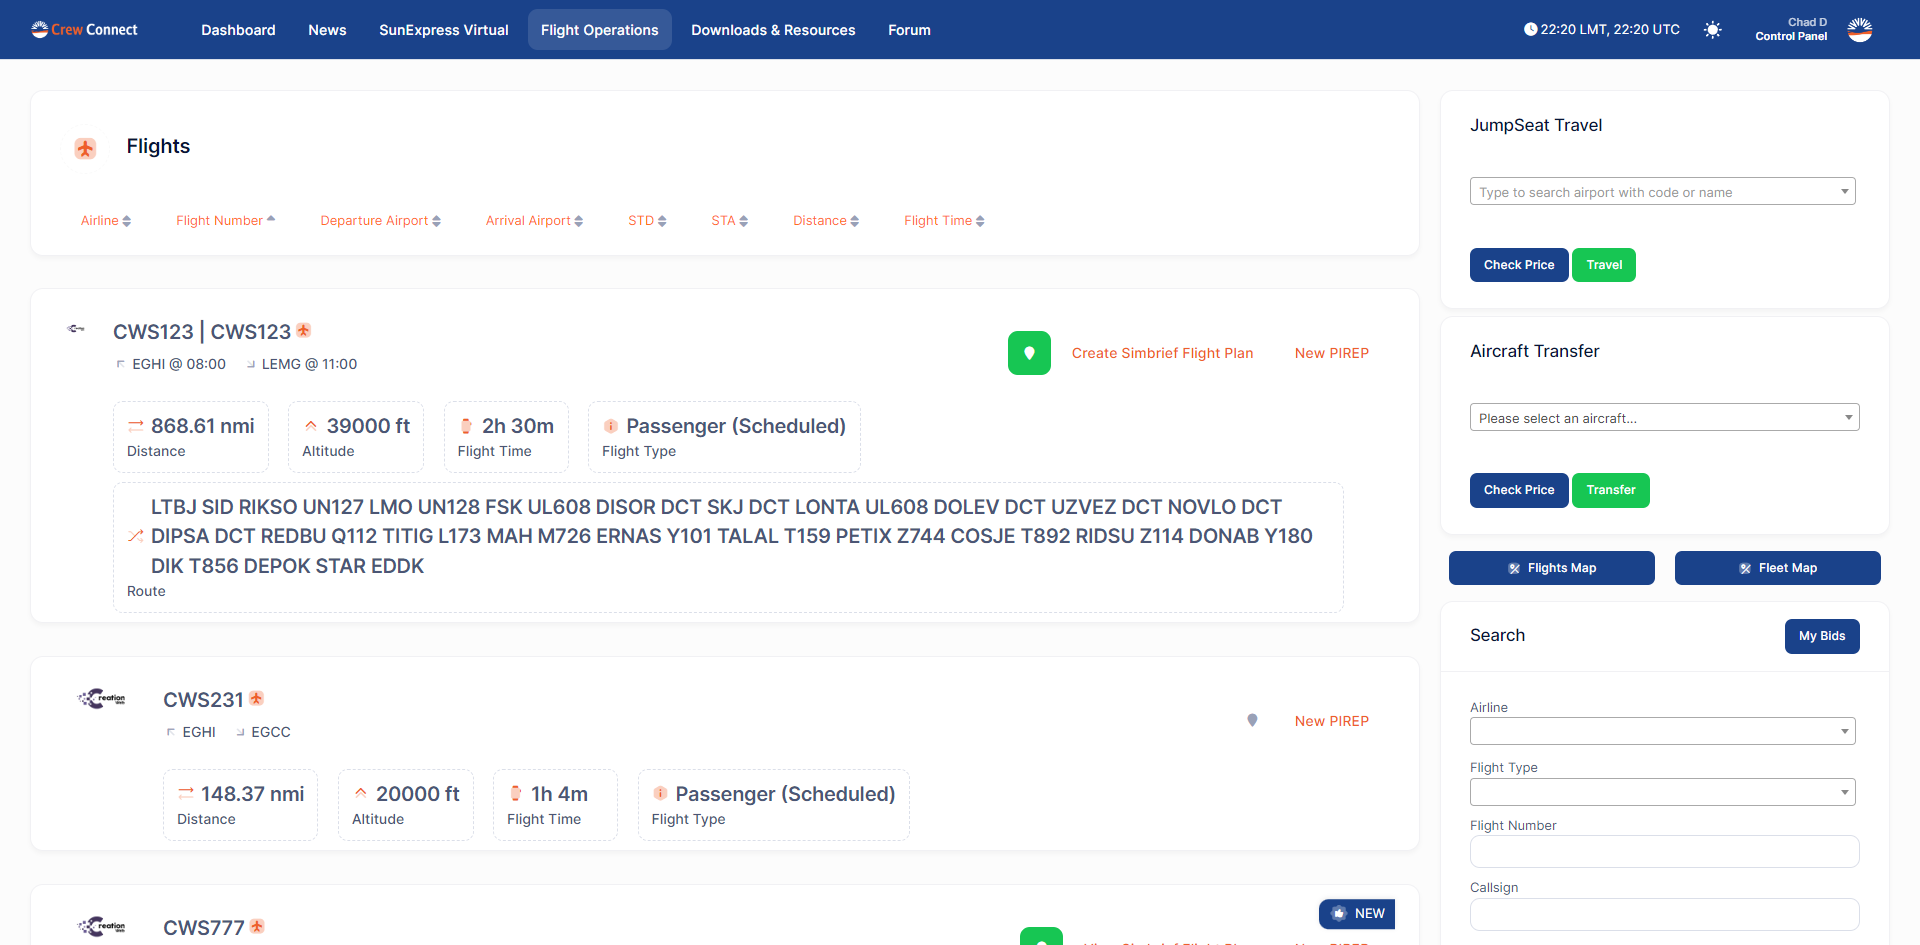Open the Flight Type dropdown
Viewport: 1920px width, 945px height.
point(1661,791)
